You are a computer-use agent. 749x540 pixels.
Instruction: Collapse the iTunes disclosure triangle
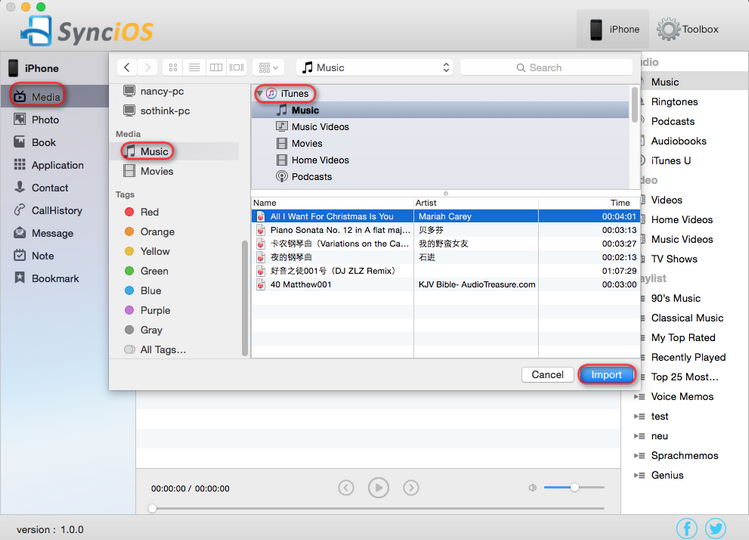pyautogui.click(x=259, y=93)
